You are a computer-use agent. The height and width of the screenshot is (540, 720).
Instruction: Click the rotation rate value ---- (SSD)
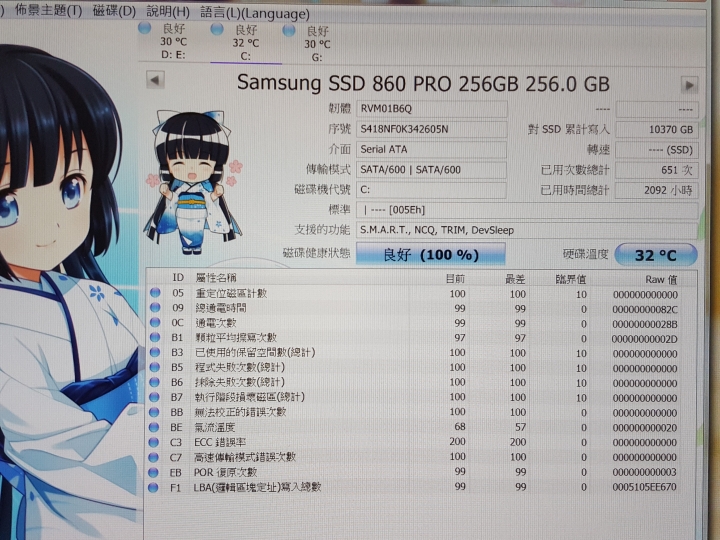coord(657,150)
